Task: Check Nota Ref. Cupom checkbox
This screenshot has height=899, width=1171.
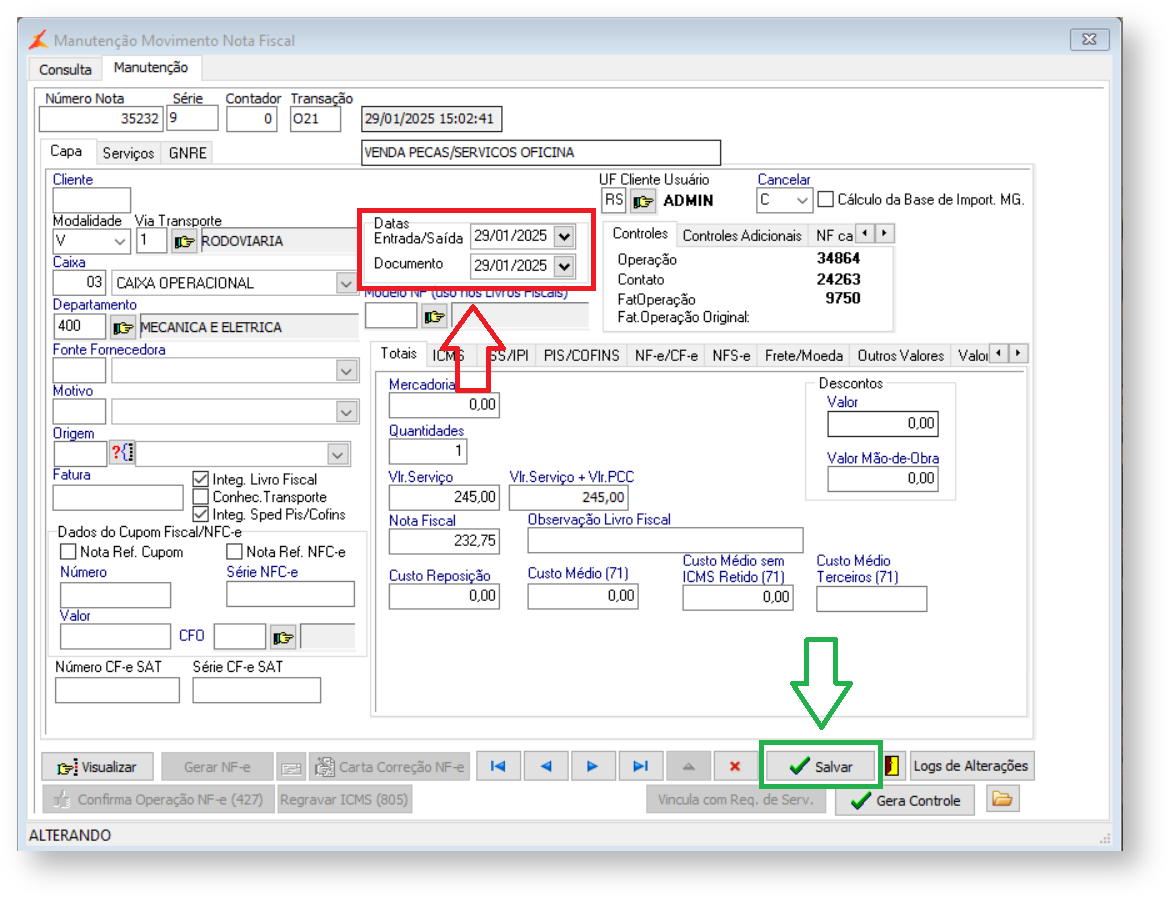Action: [x=68, y=552]
